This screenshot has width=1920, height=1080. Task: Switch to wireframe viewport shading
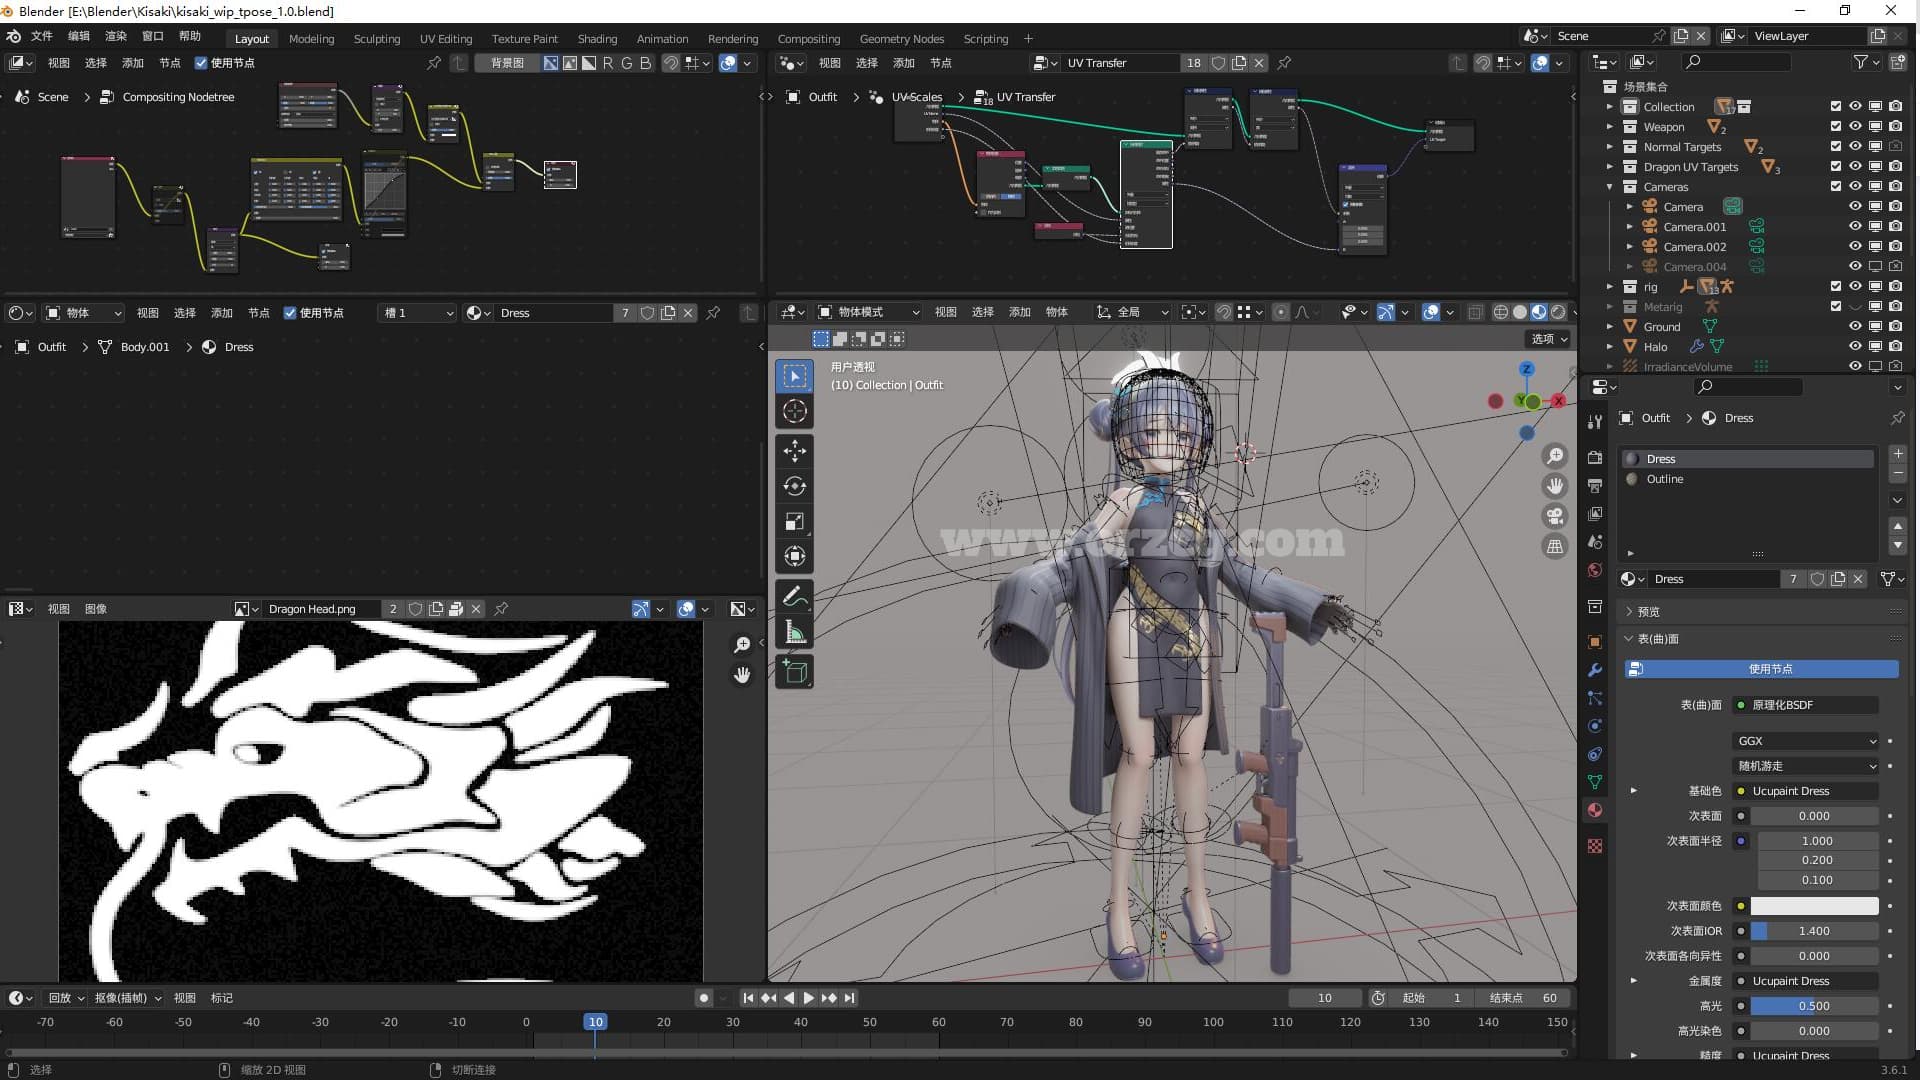[x=1500, y=312]
